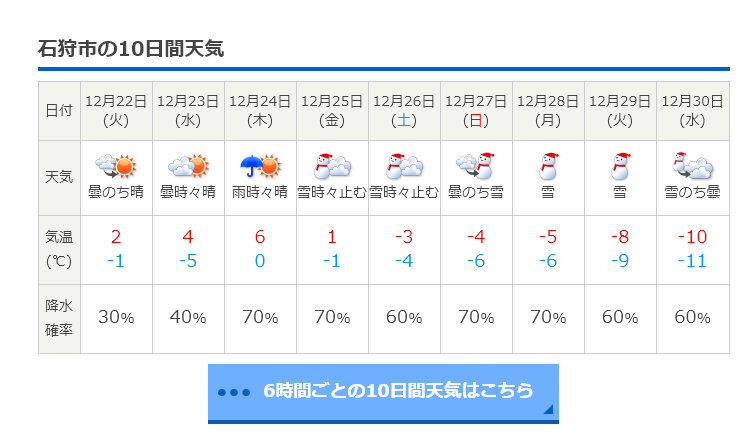744x441 pixels.
Task: Click the 70% precipitation cell for 12月24日
Action: pyautogui.click(x=260, y=319)
